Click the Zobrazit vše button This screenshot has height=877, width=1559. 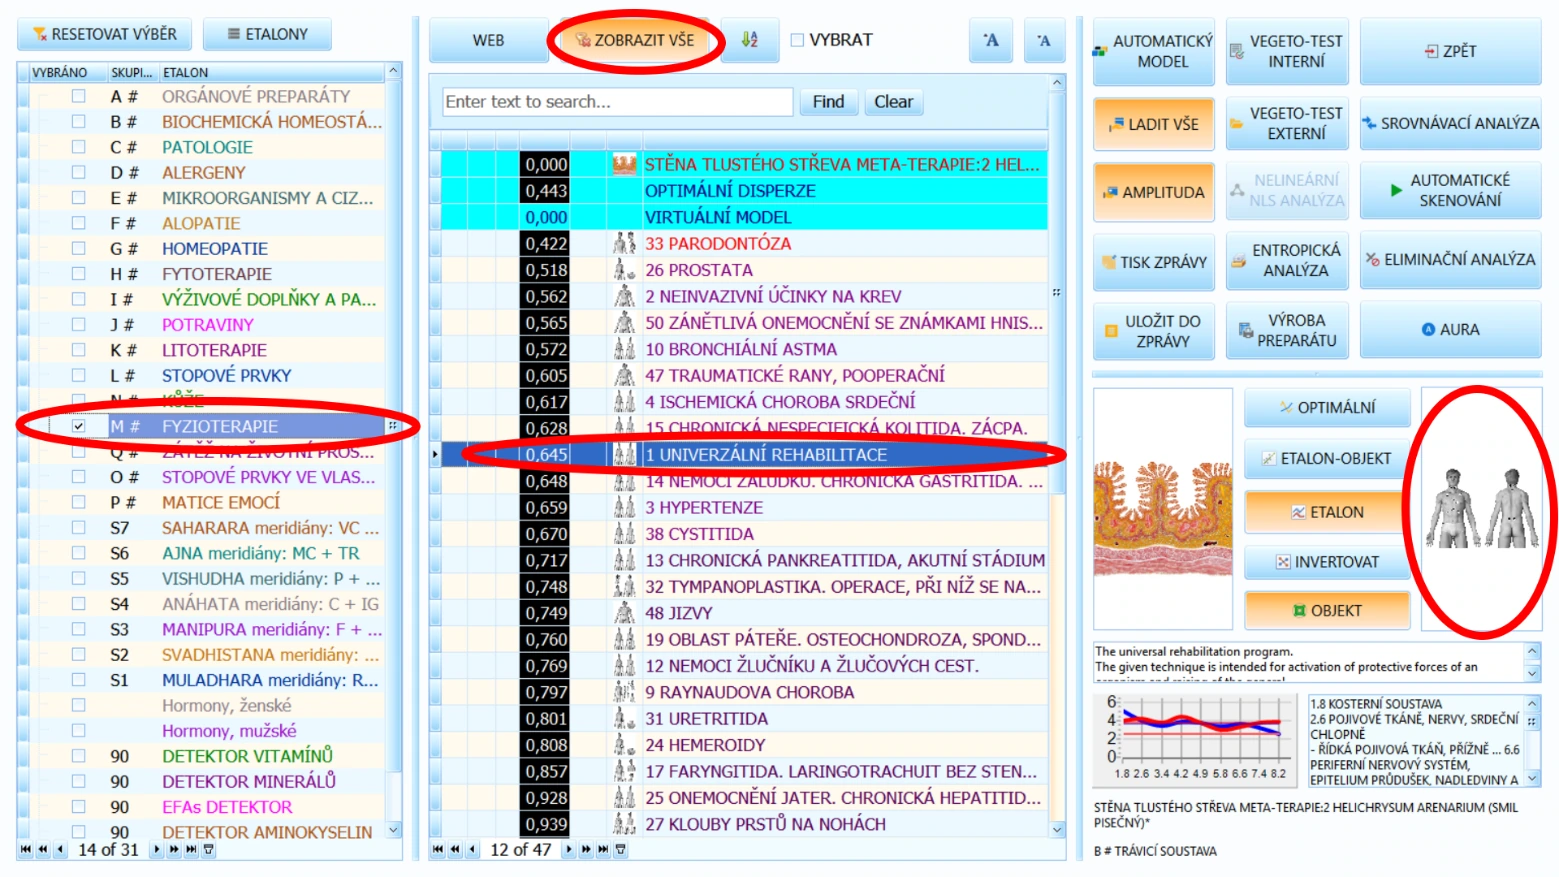pyautogui.click(x=634, y=40)
